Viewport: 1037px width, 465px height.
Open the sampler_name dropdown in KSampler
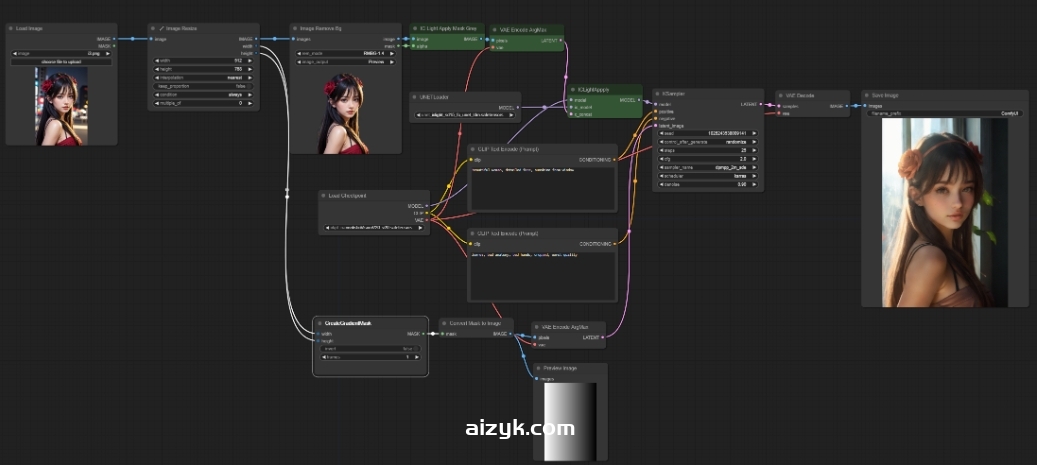[x=706, y=167]
